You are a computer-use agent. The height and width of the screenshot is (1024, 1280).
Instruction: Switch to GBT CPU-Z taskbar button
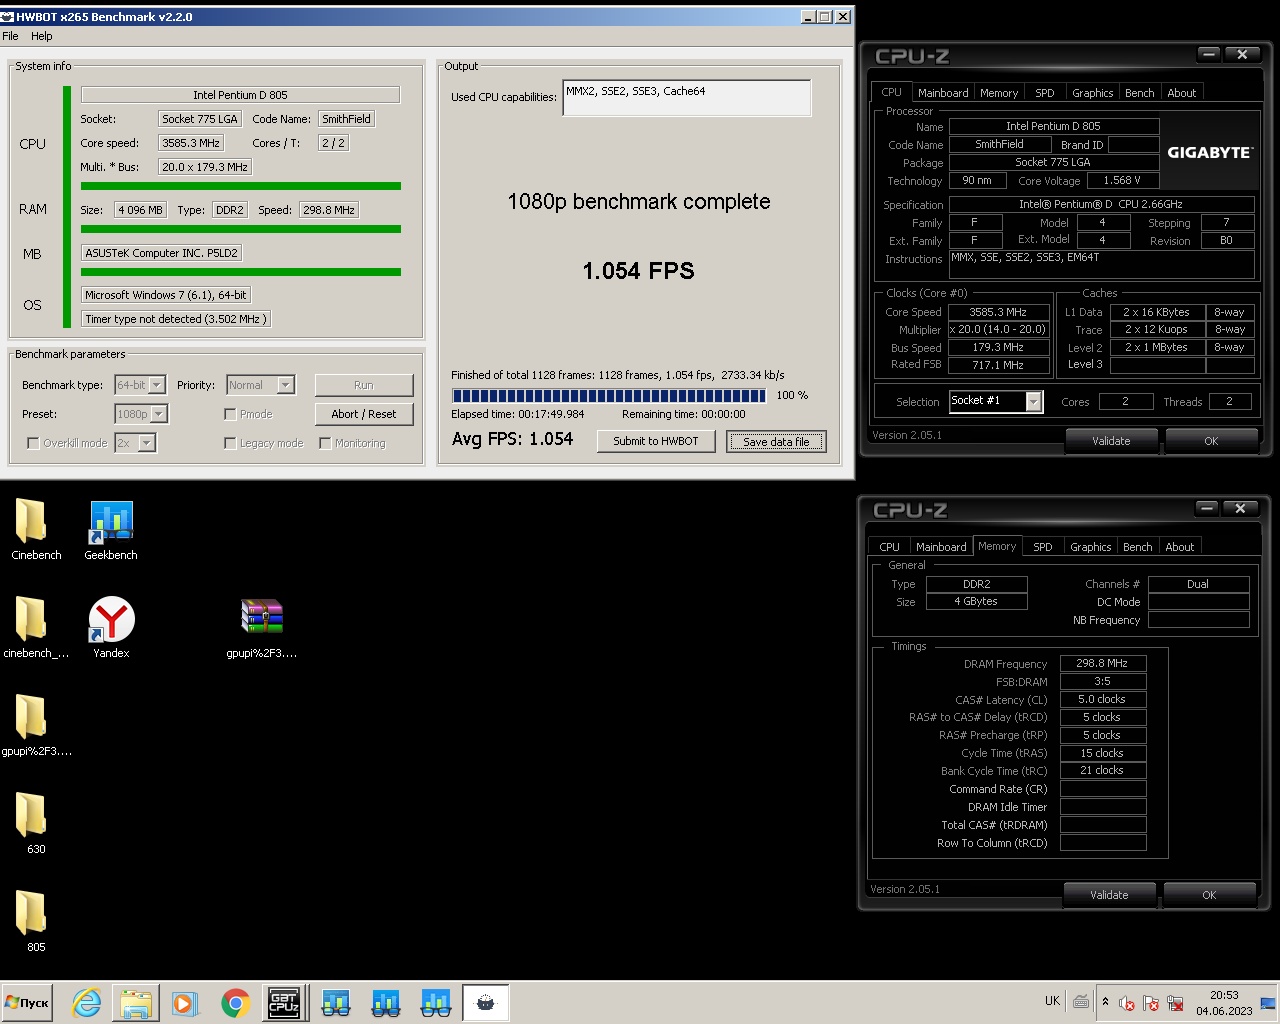pos(284,1002)
